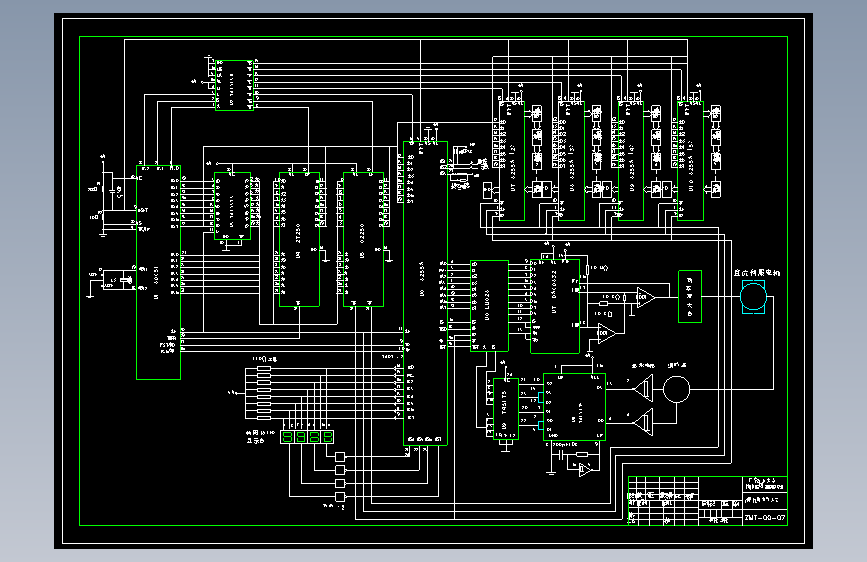
Task: Select the U7 8253A timer chip
Action: coord(512,161)
